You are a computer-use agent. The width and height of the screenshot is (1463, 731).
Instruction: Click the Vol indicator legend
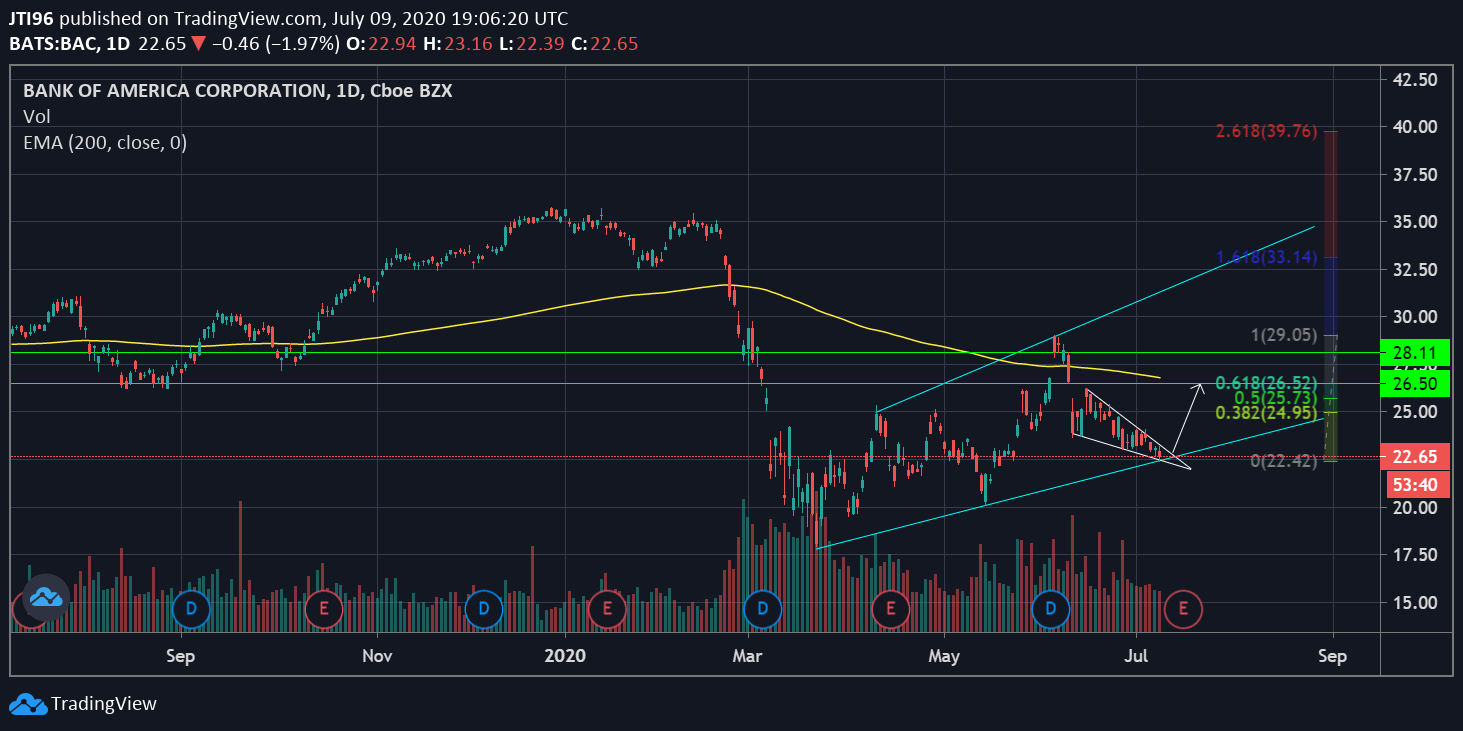point(37,117)
